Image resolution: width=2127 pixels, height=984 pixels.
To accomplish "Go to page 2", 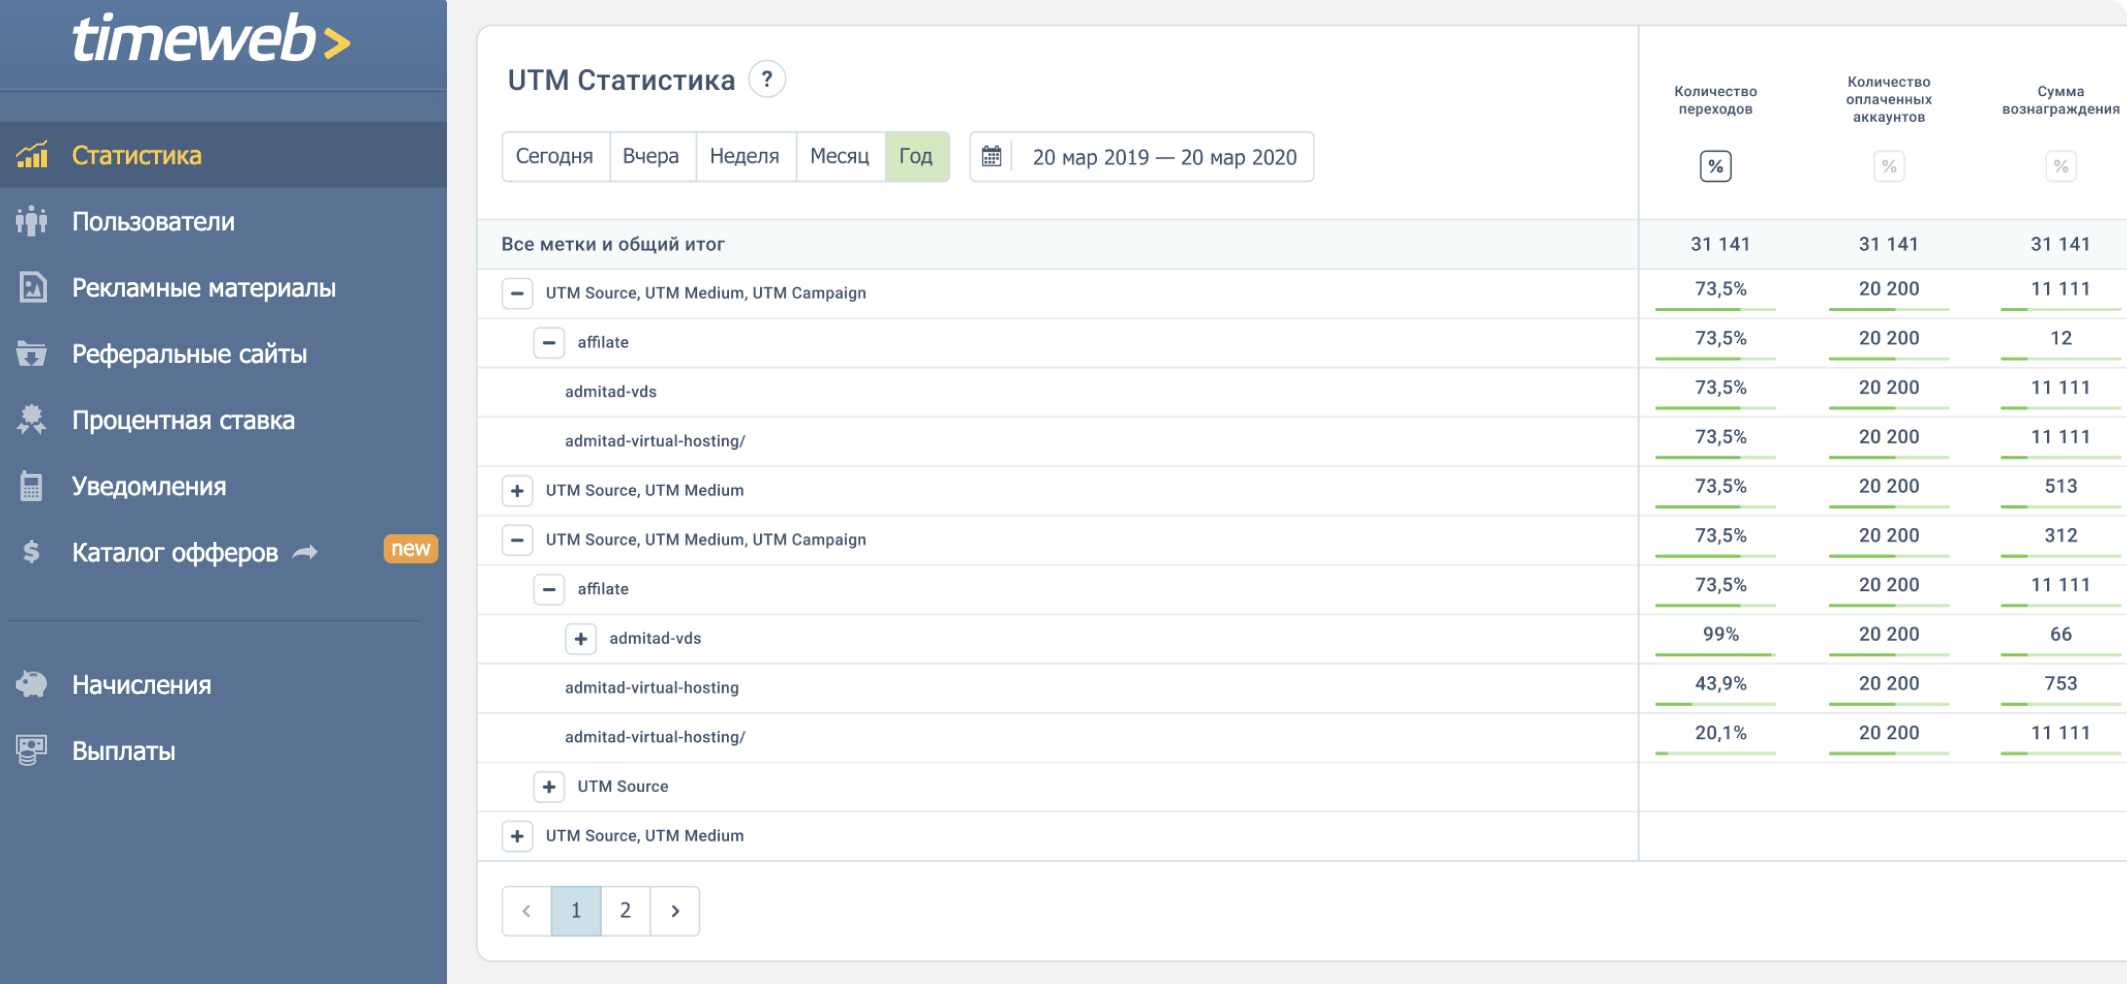I will click(625, 911).
